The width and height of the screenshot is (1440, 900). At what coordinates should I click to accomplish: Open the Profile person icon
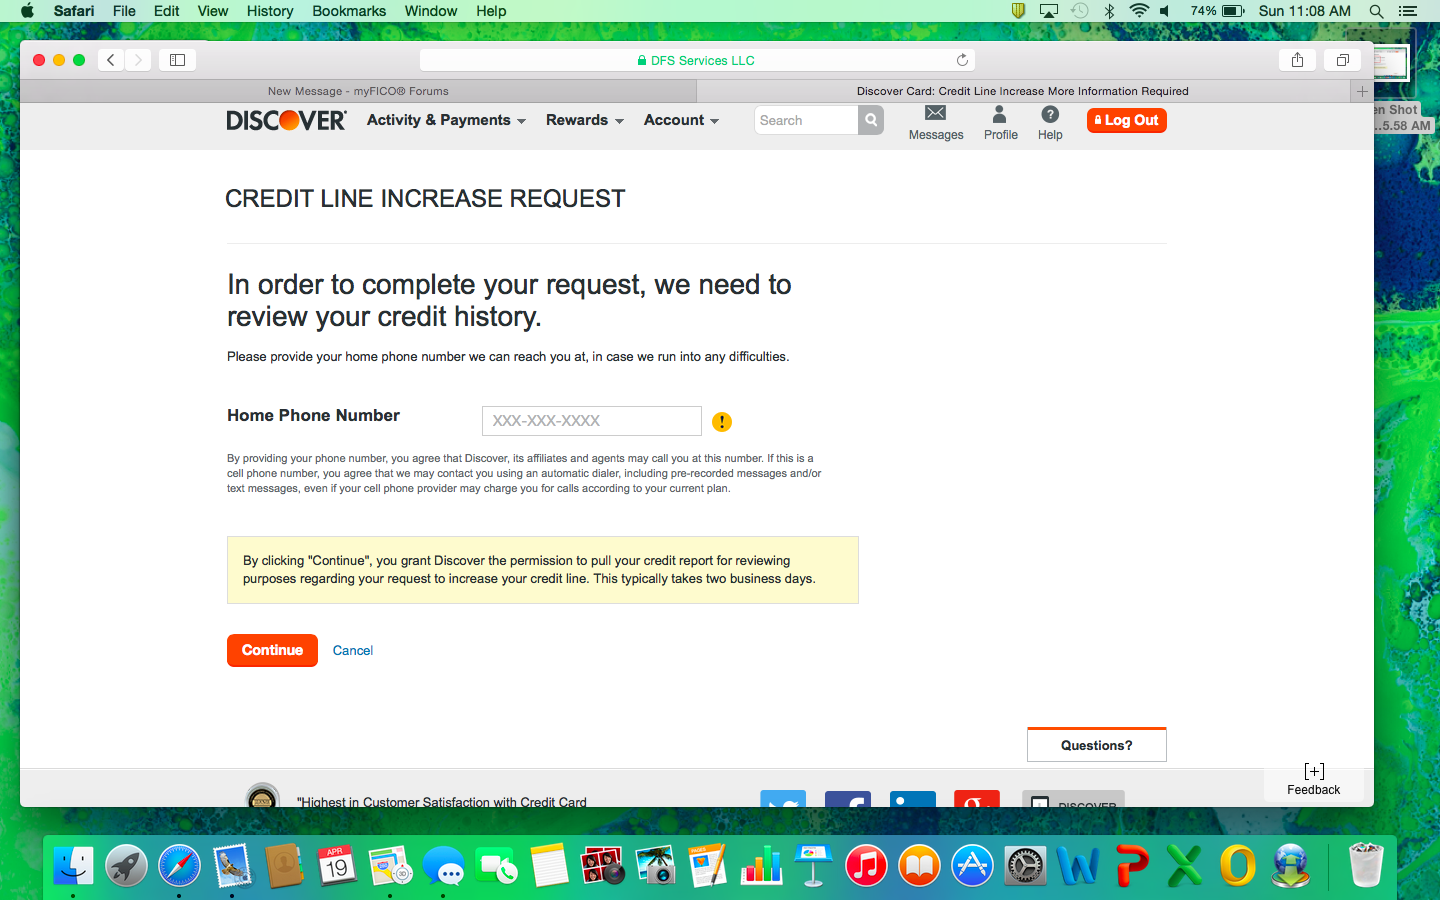(x=999, y=114)
